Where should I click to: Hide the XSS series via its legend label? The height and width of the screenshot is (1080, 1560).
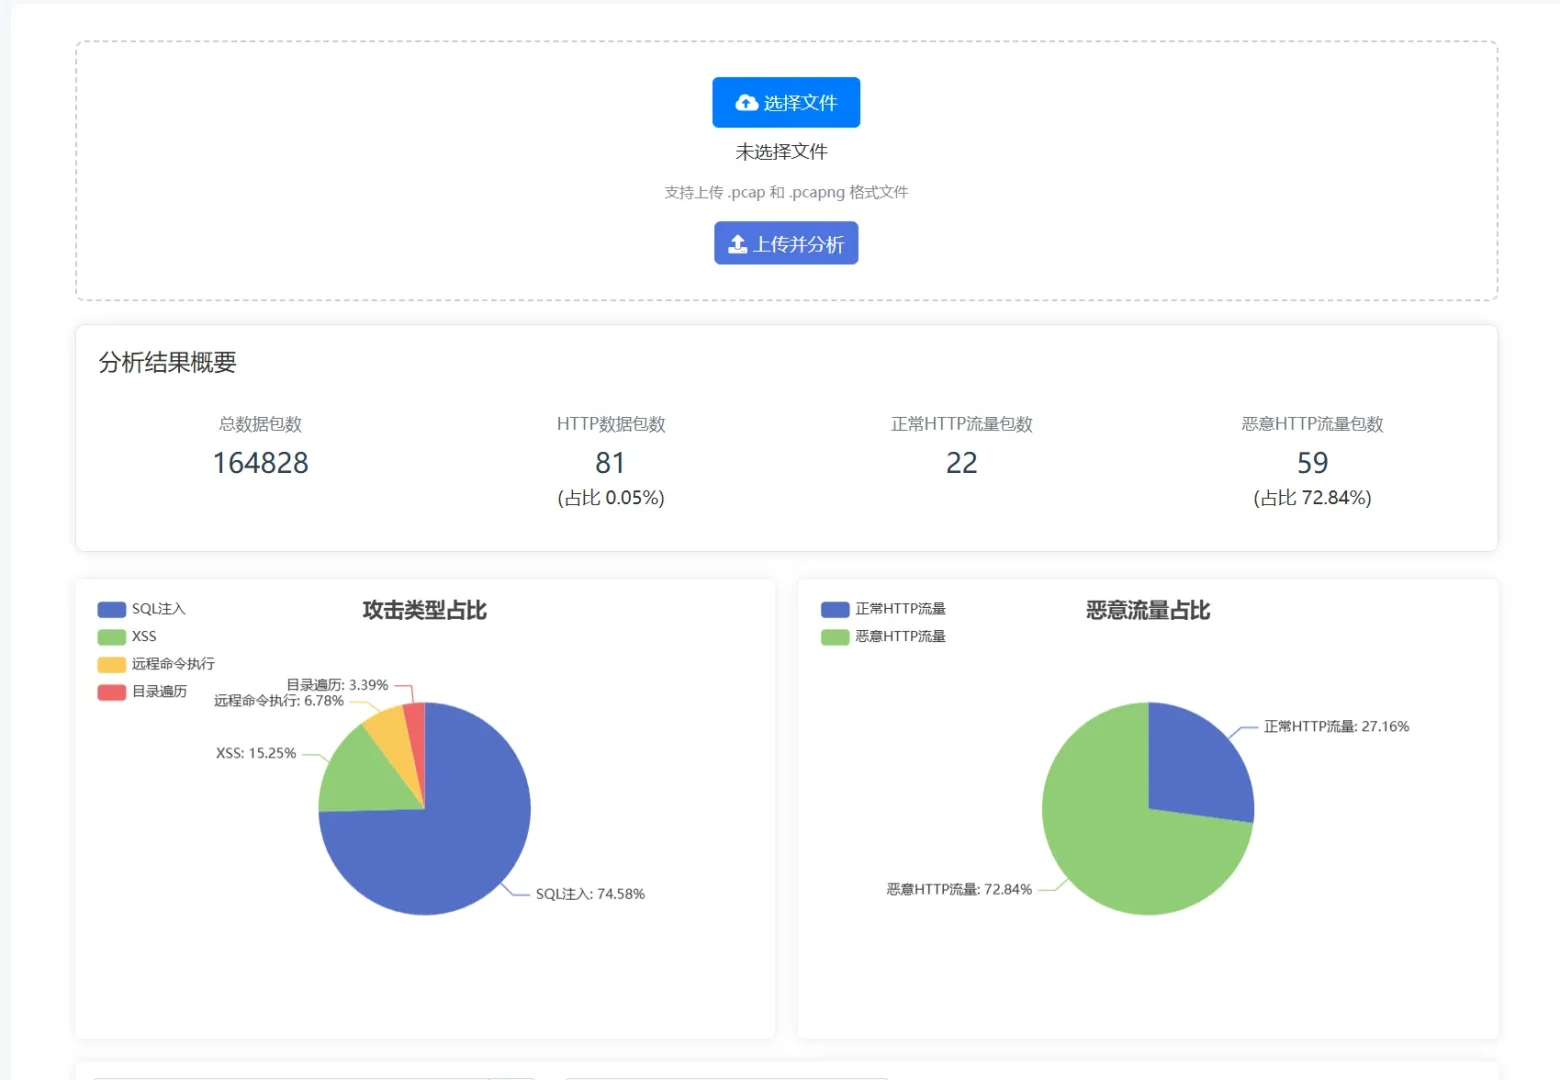pos(144,636)
